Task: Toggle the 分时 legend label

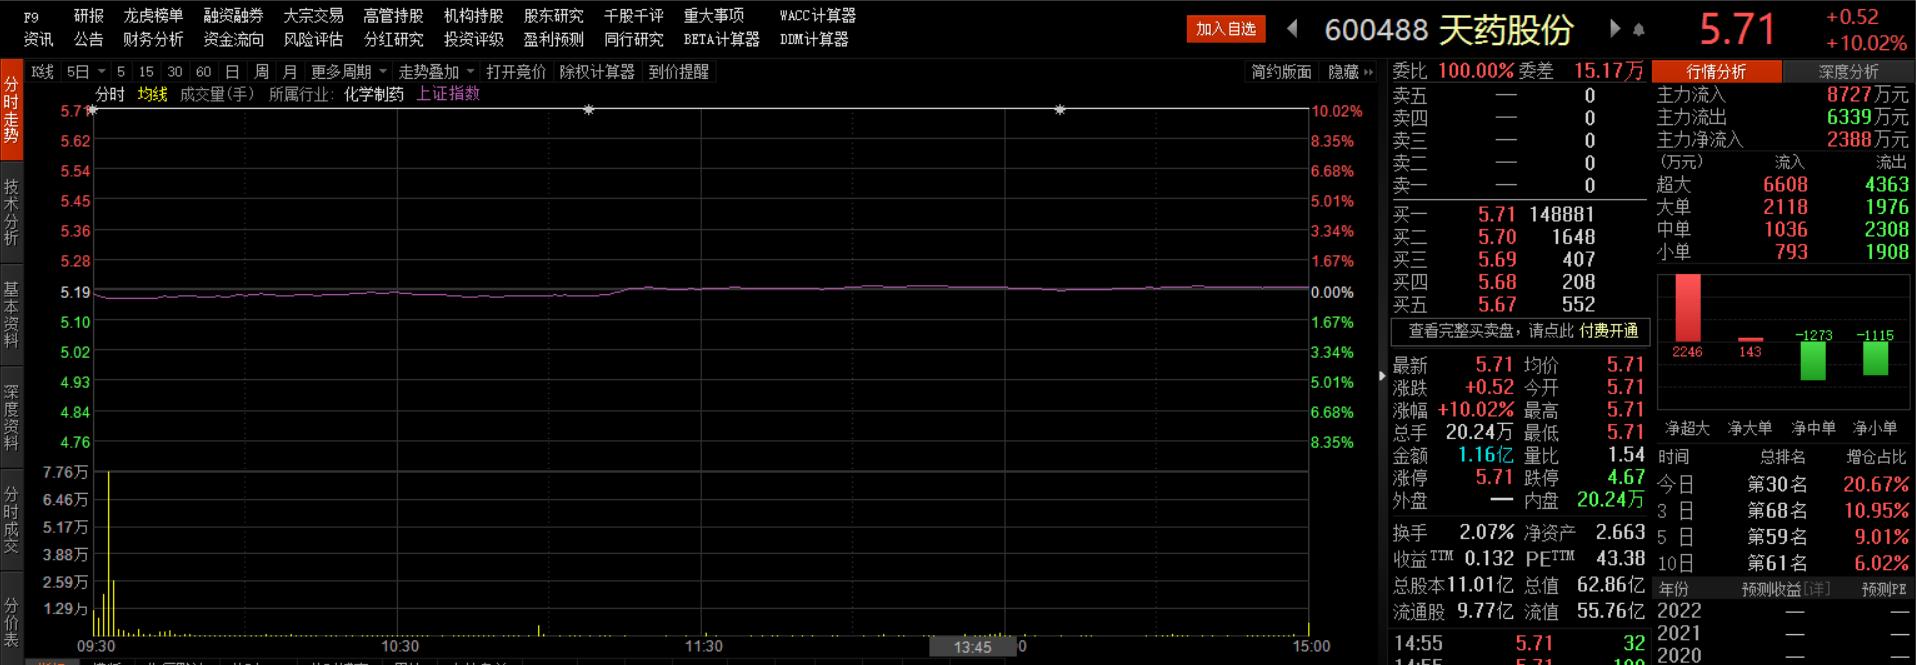Action: click(x=110, y=94)
